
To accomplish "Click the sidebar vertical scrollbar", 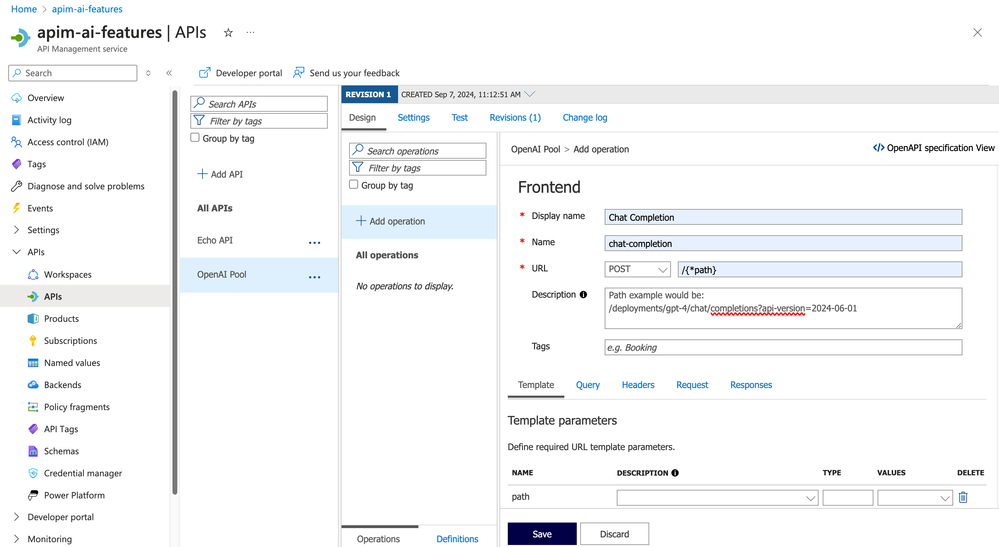I will pyautogui.click(x=175, y=292).
